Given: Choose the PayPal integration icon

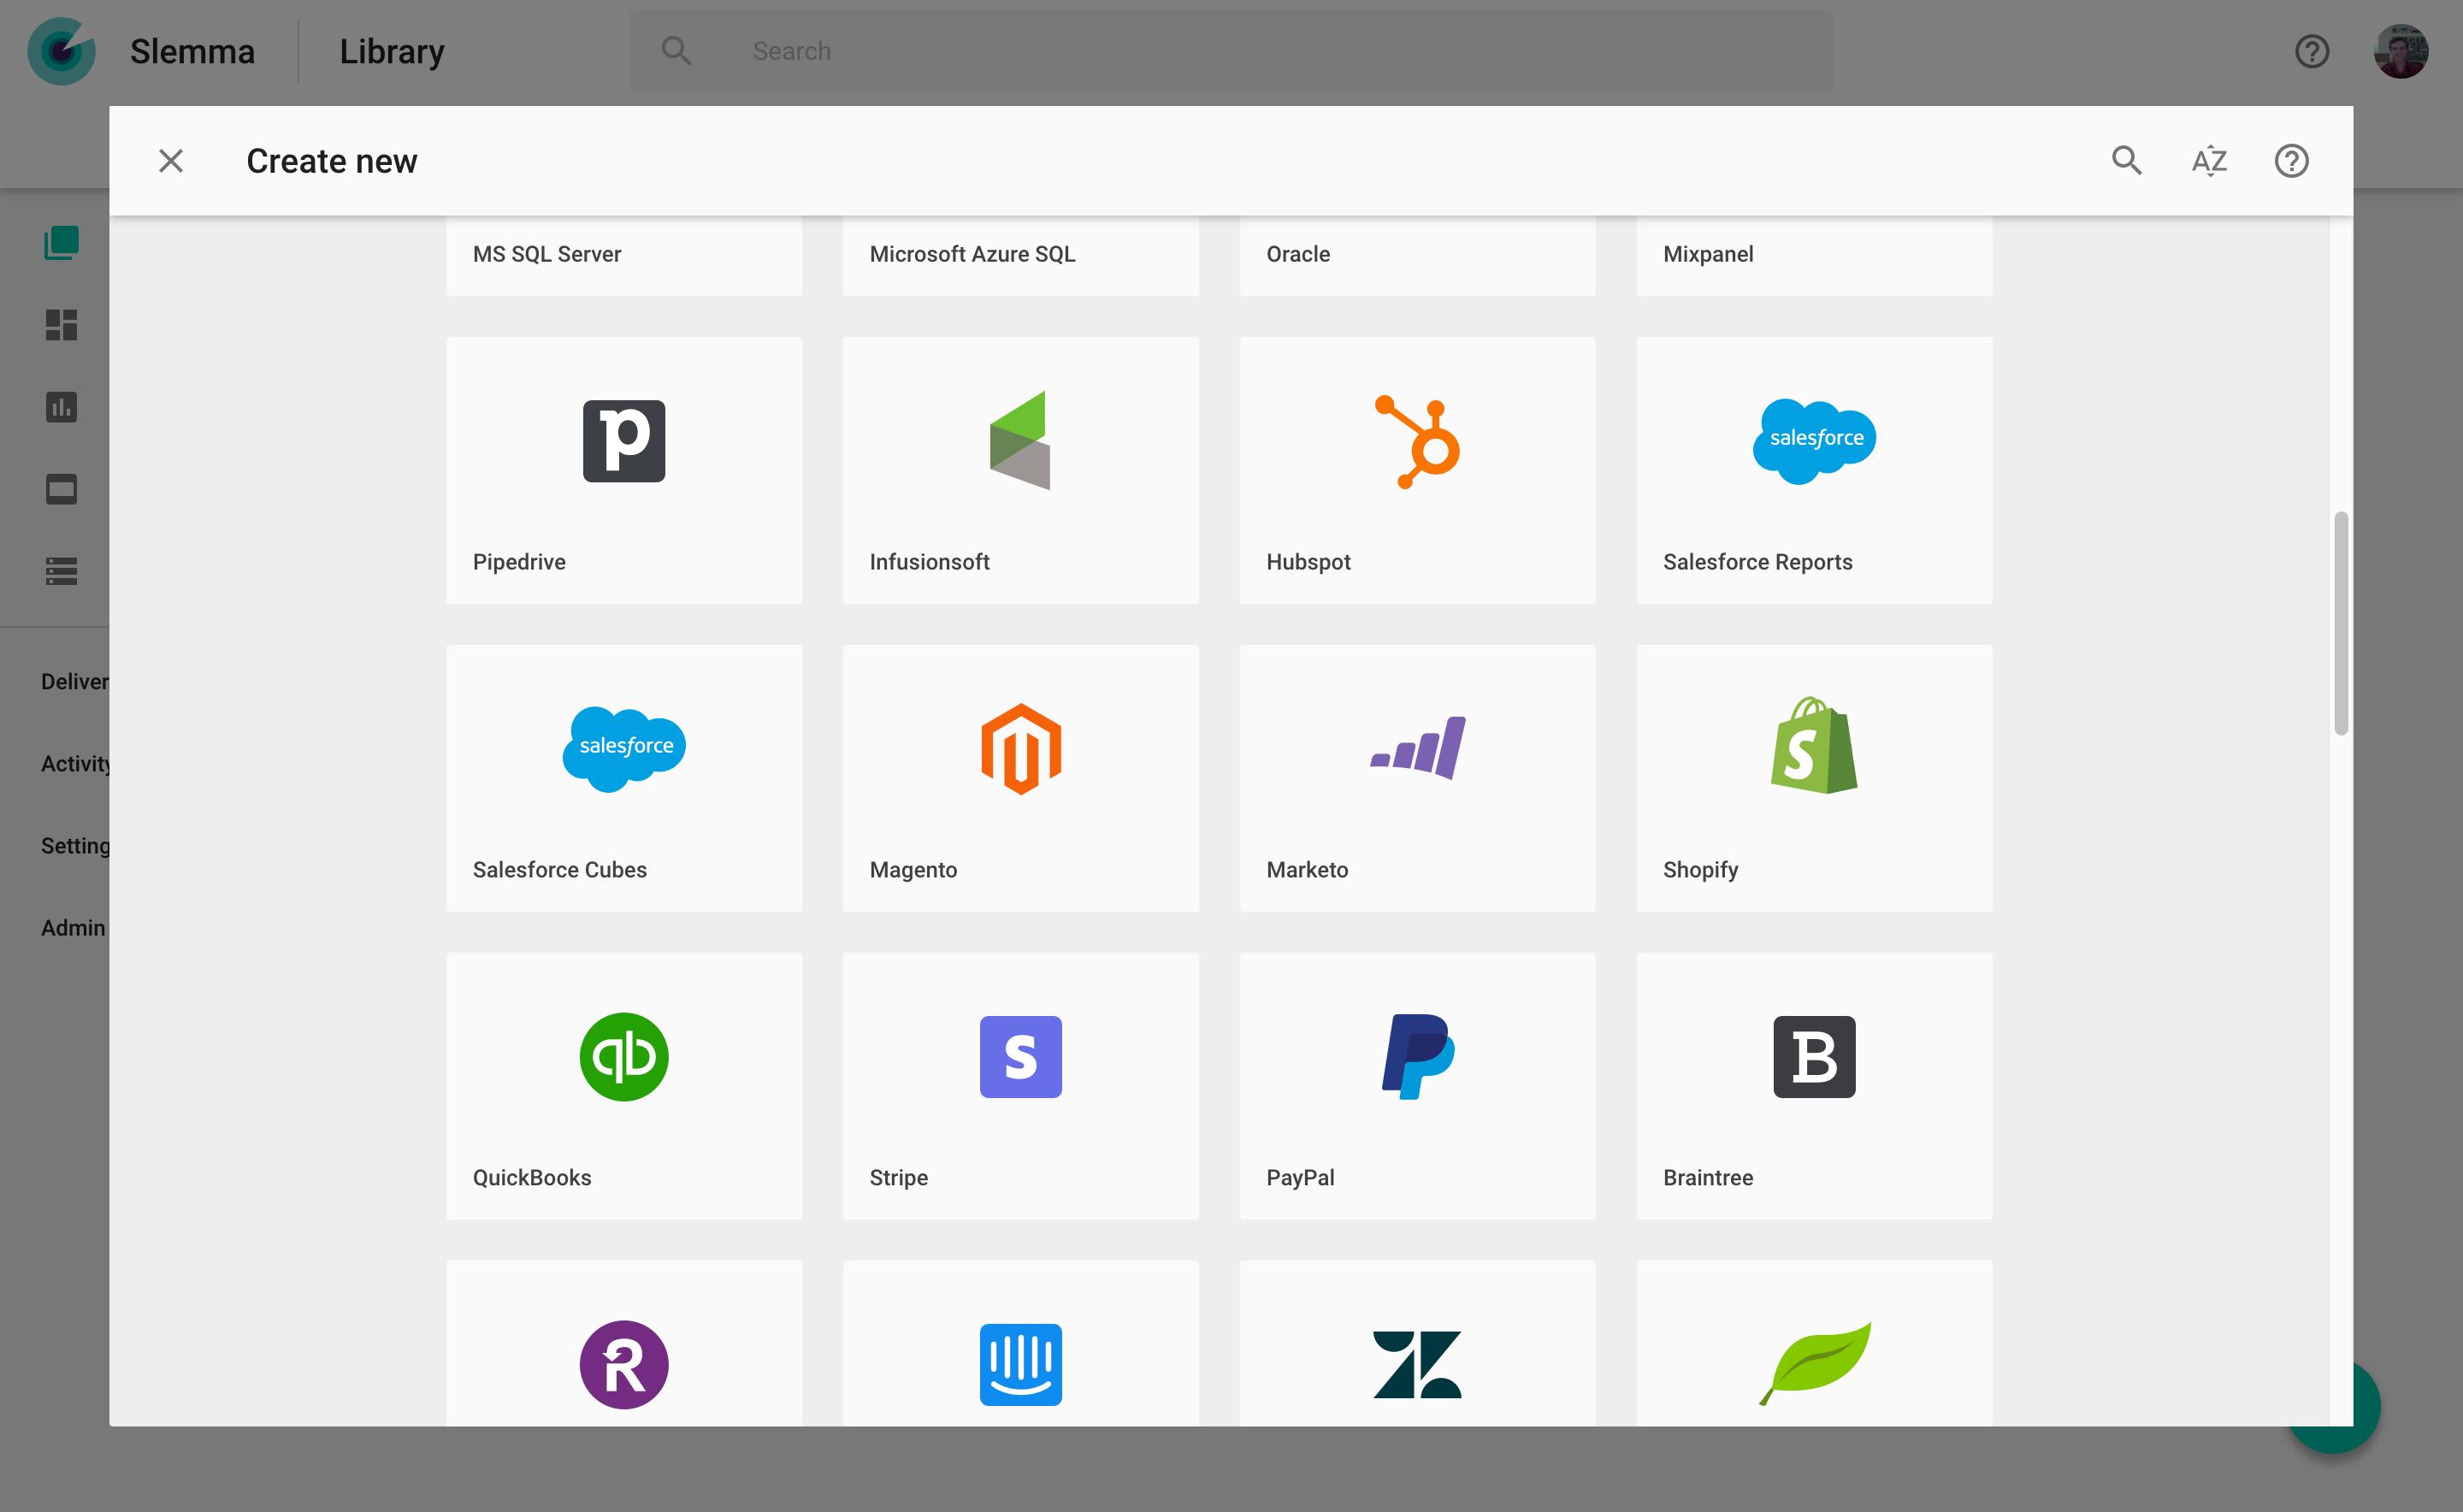Looking at the screenshot, I should 1417,1057.
